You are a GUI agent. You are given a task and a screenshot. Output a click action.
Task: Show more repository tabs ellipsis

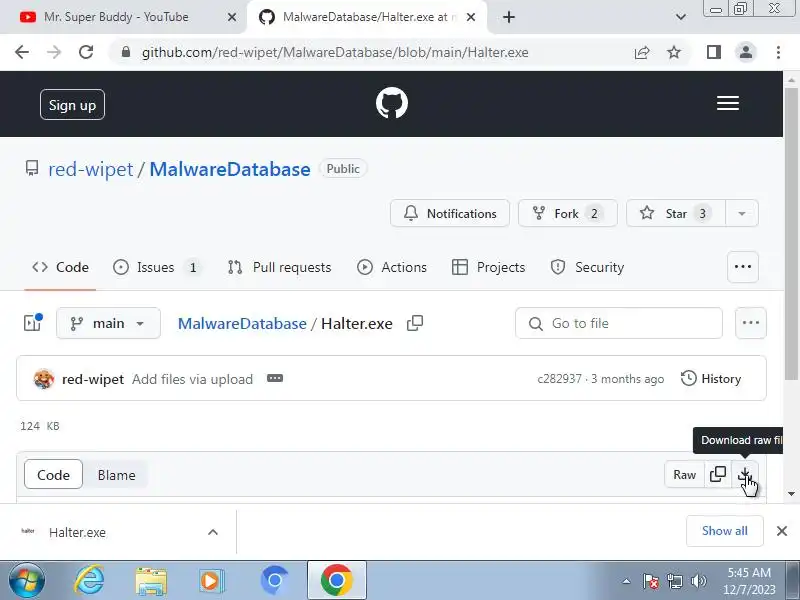tap(742, 267)
